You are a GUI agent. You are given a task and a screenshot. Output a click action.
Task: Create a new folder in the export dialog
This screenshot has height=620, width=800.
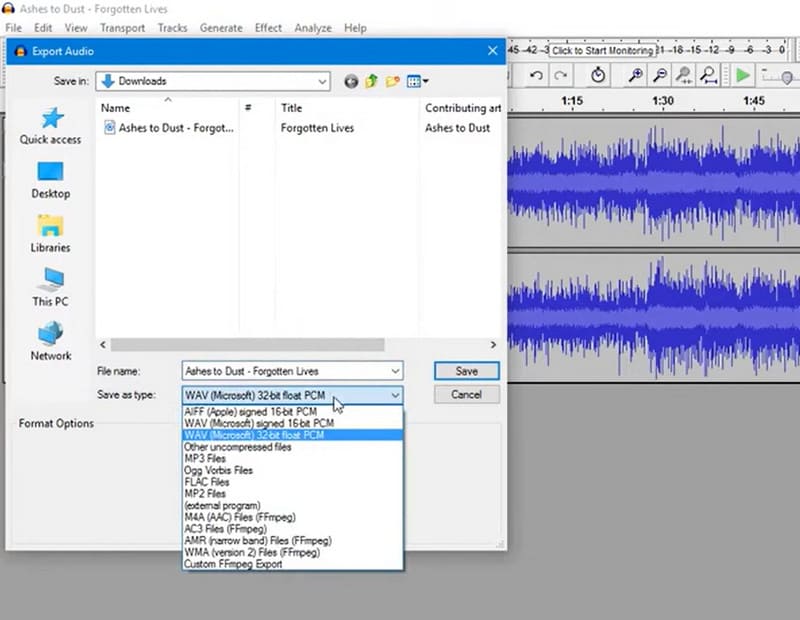(x=391, y=81)
